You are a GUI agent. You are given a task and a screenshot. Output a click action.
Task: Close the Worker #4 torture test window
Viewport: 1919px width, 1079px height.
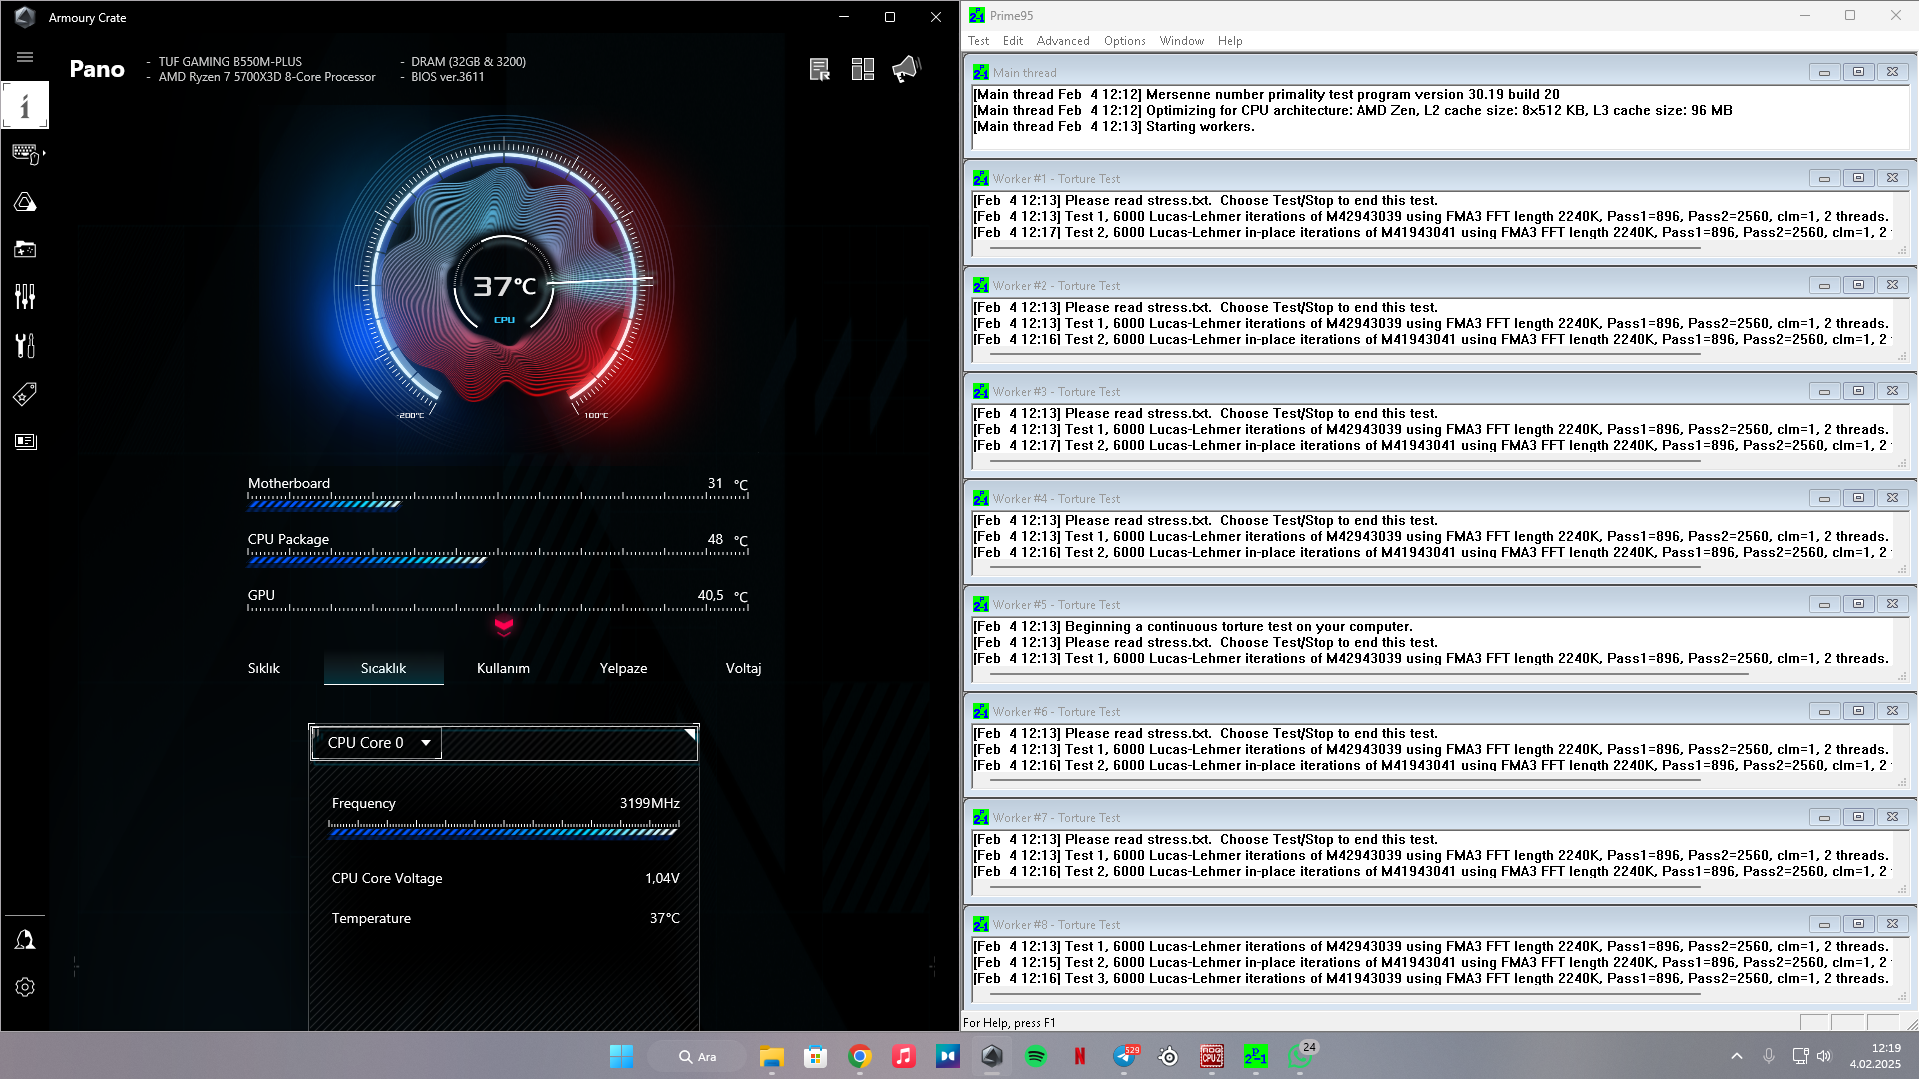1892,498
